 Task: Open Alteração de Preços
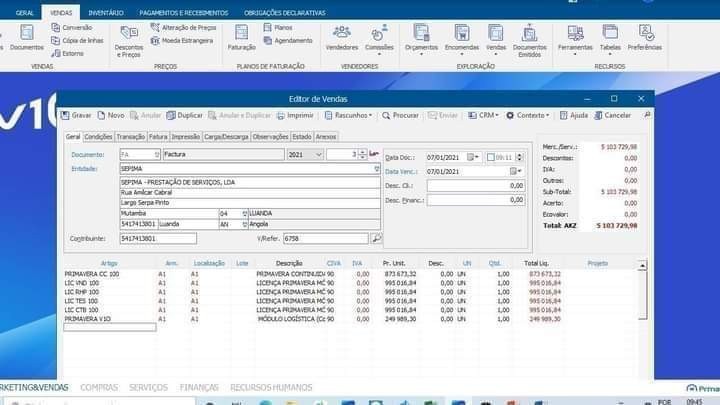click(183, 28)
